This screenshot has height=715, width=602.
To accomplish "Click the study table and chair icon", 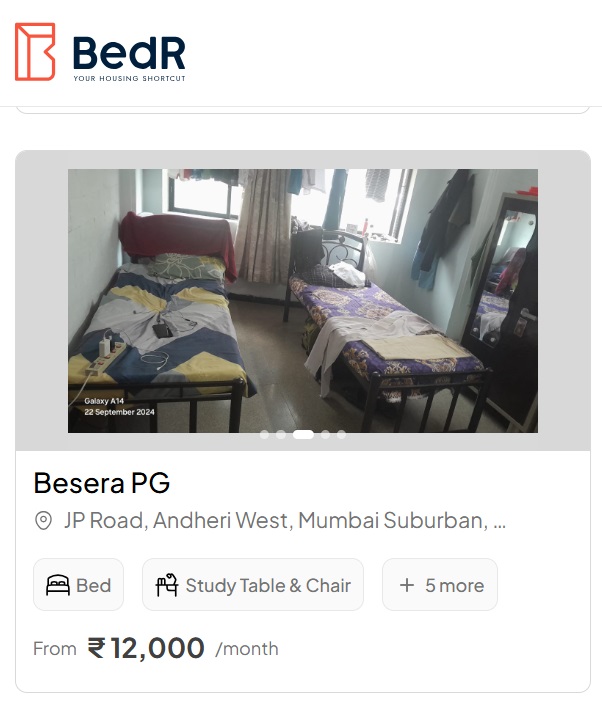I will click(x=166, y=585).
